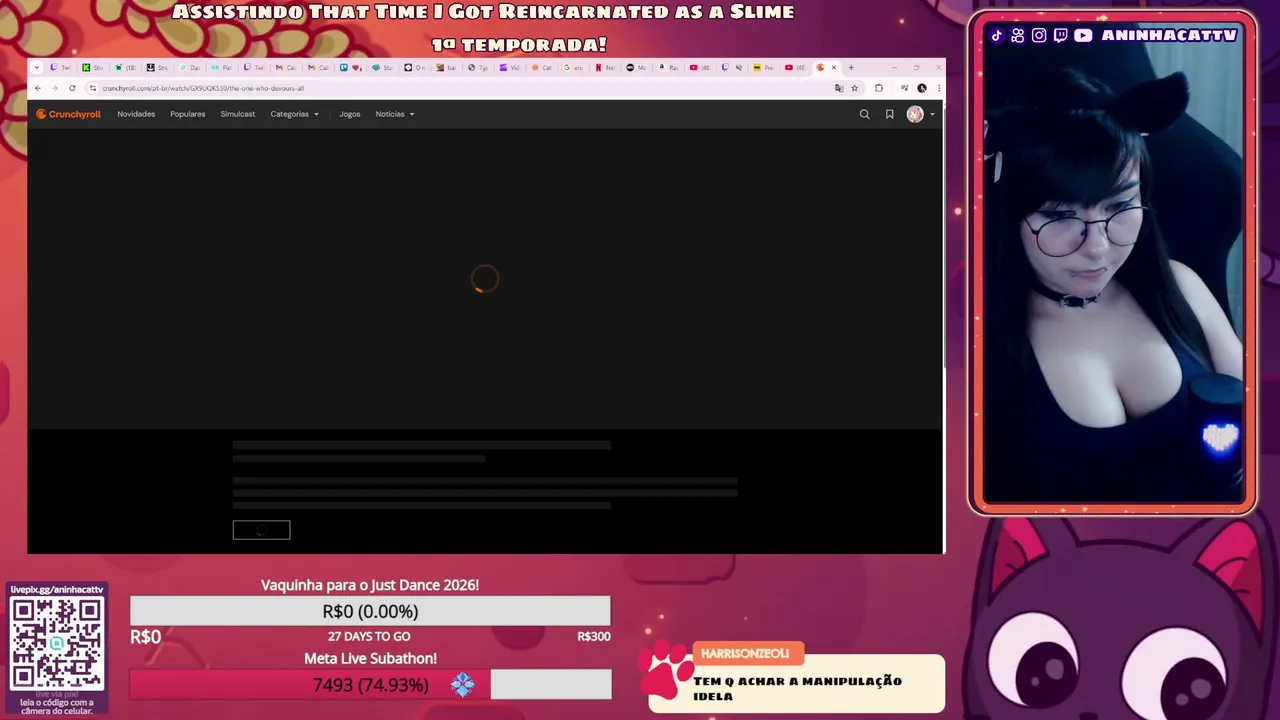Expand the Notícias dropdown
Screen dimensions: 1280x720
point(395,114)
